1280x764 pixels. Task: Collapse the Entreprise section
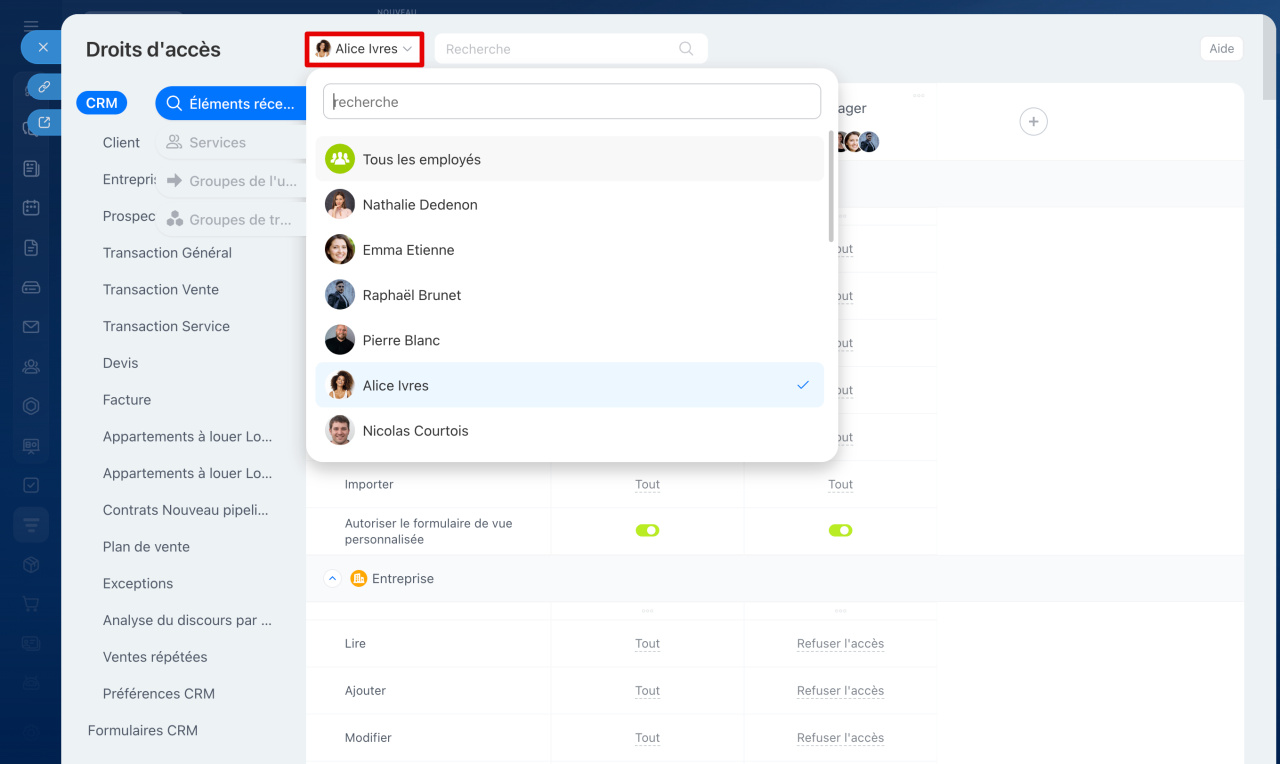pyautogui.click(x=333, y=579)
